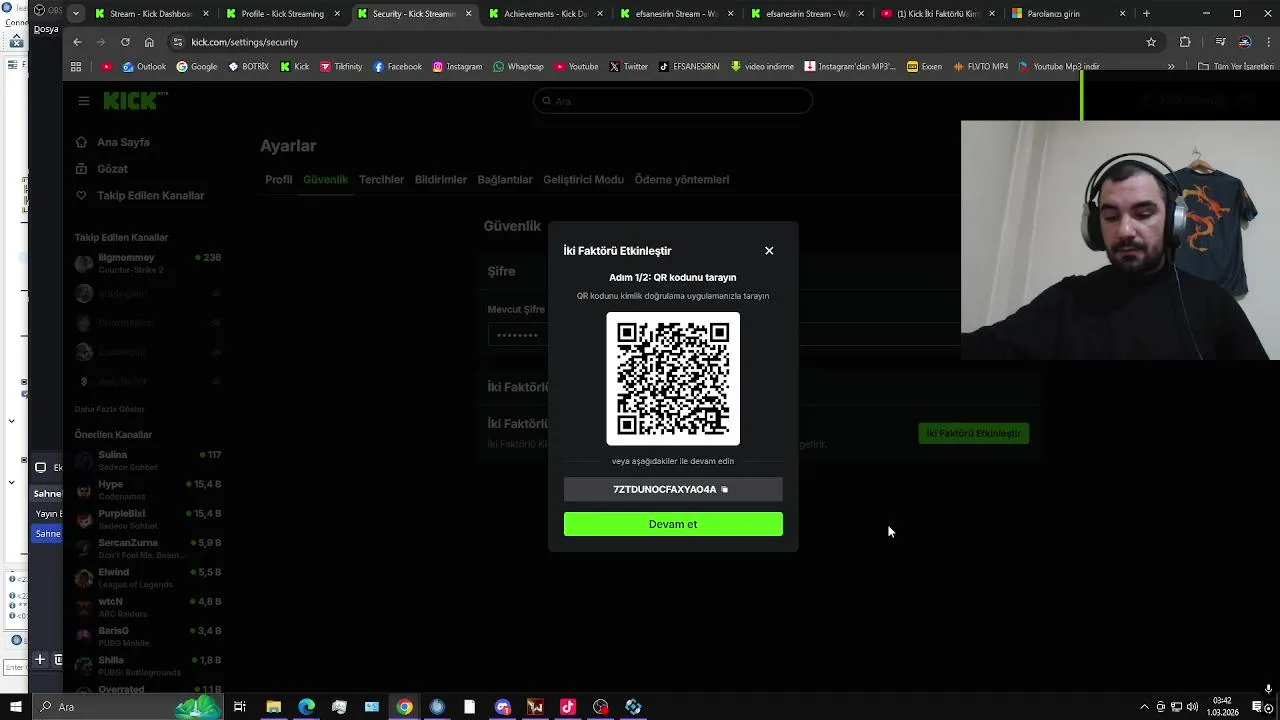Open the Windows Start menu
1280x720 pixels.
pyautogui.click(x=15, y=707)
